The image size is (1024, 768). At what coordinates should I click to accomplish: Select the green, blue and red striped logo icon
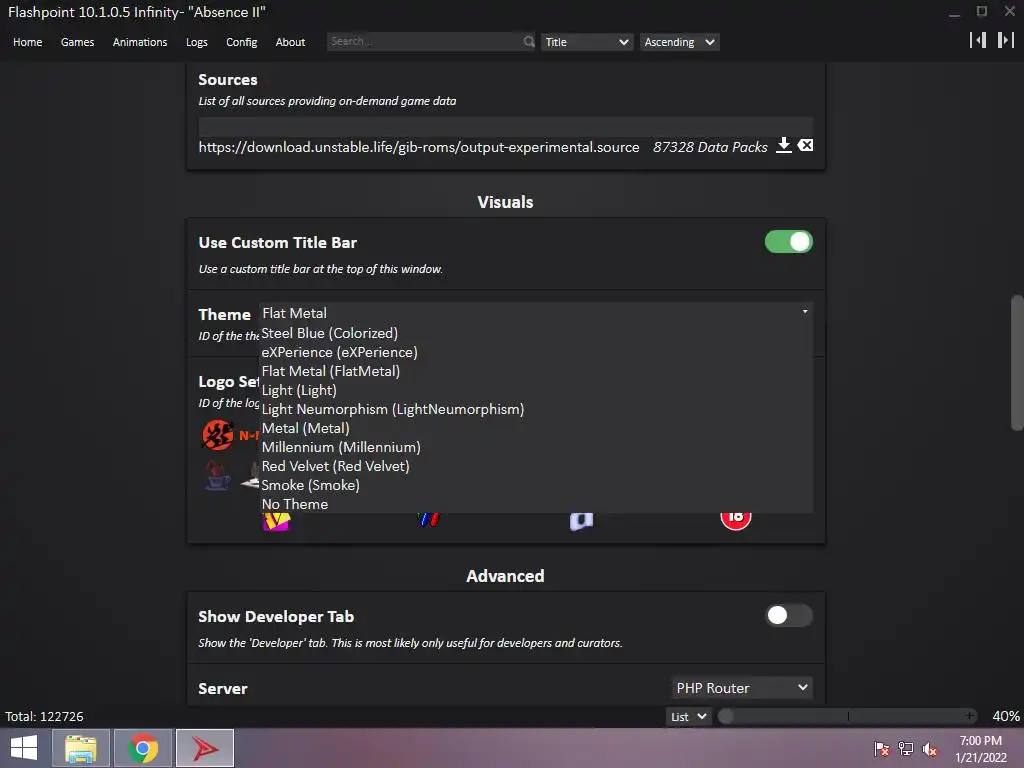point(428,520)
